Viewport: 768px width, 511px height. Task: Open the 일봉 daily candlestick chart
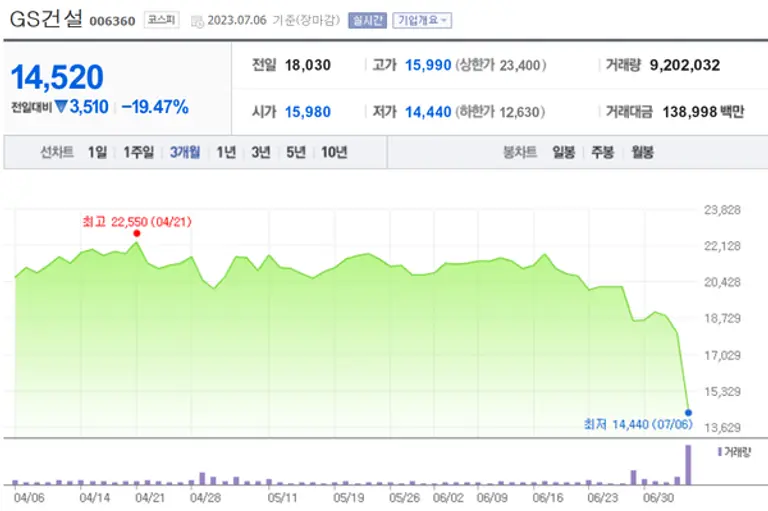[563, 153]
